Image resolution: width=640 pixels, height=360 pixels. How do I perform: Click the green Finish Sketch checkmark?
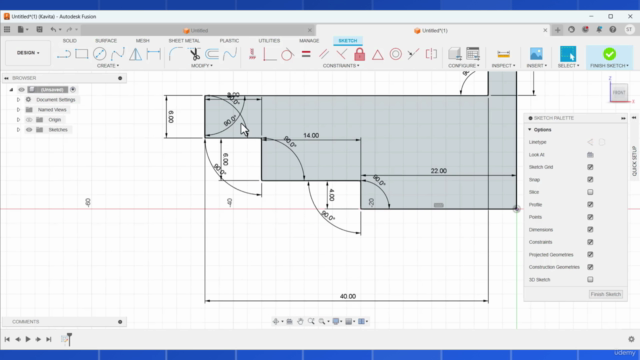[609, 54]
